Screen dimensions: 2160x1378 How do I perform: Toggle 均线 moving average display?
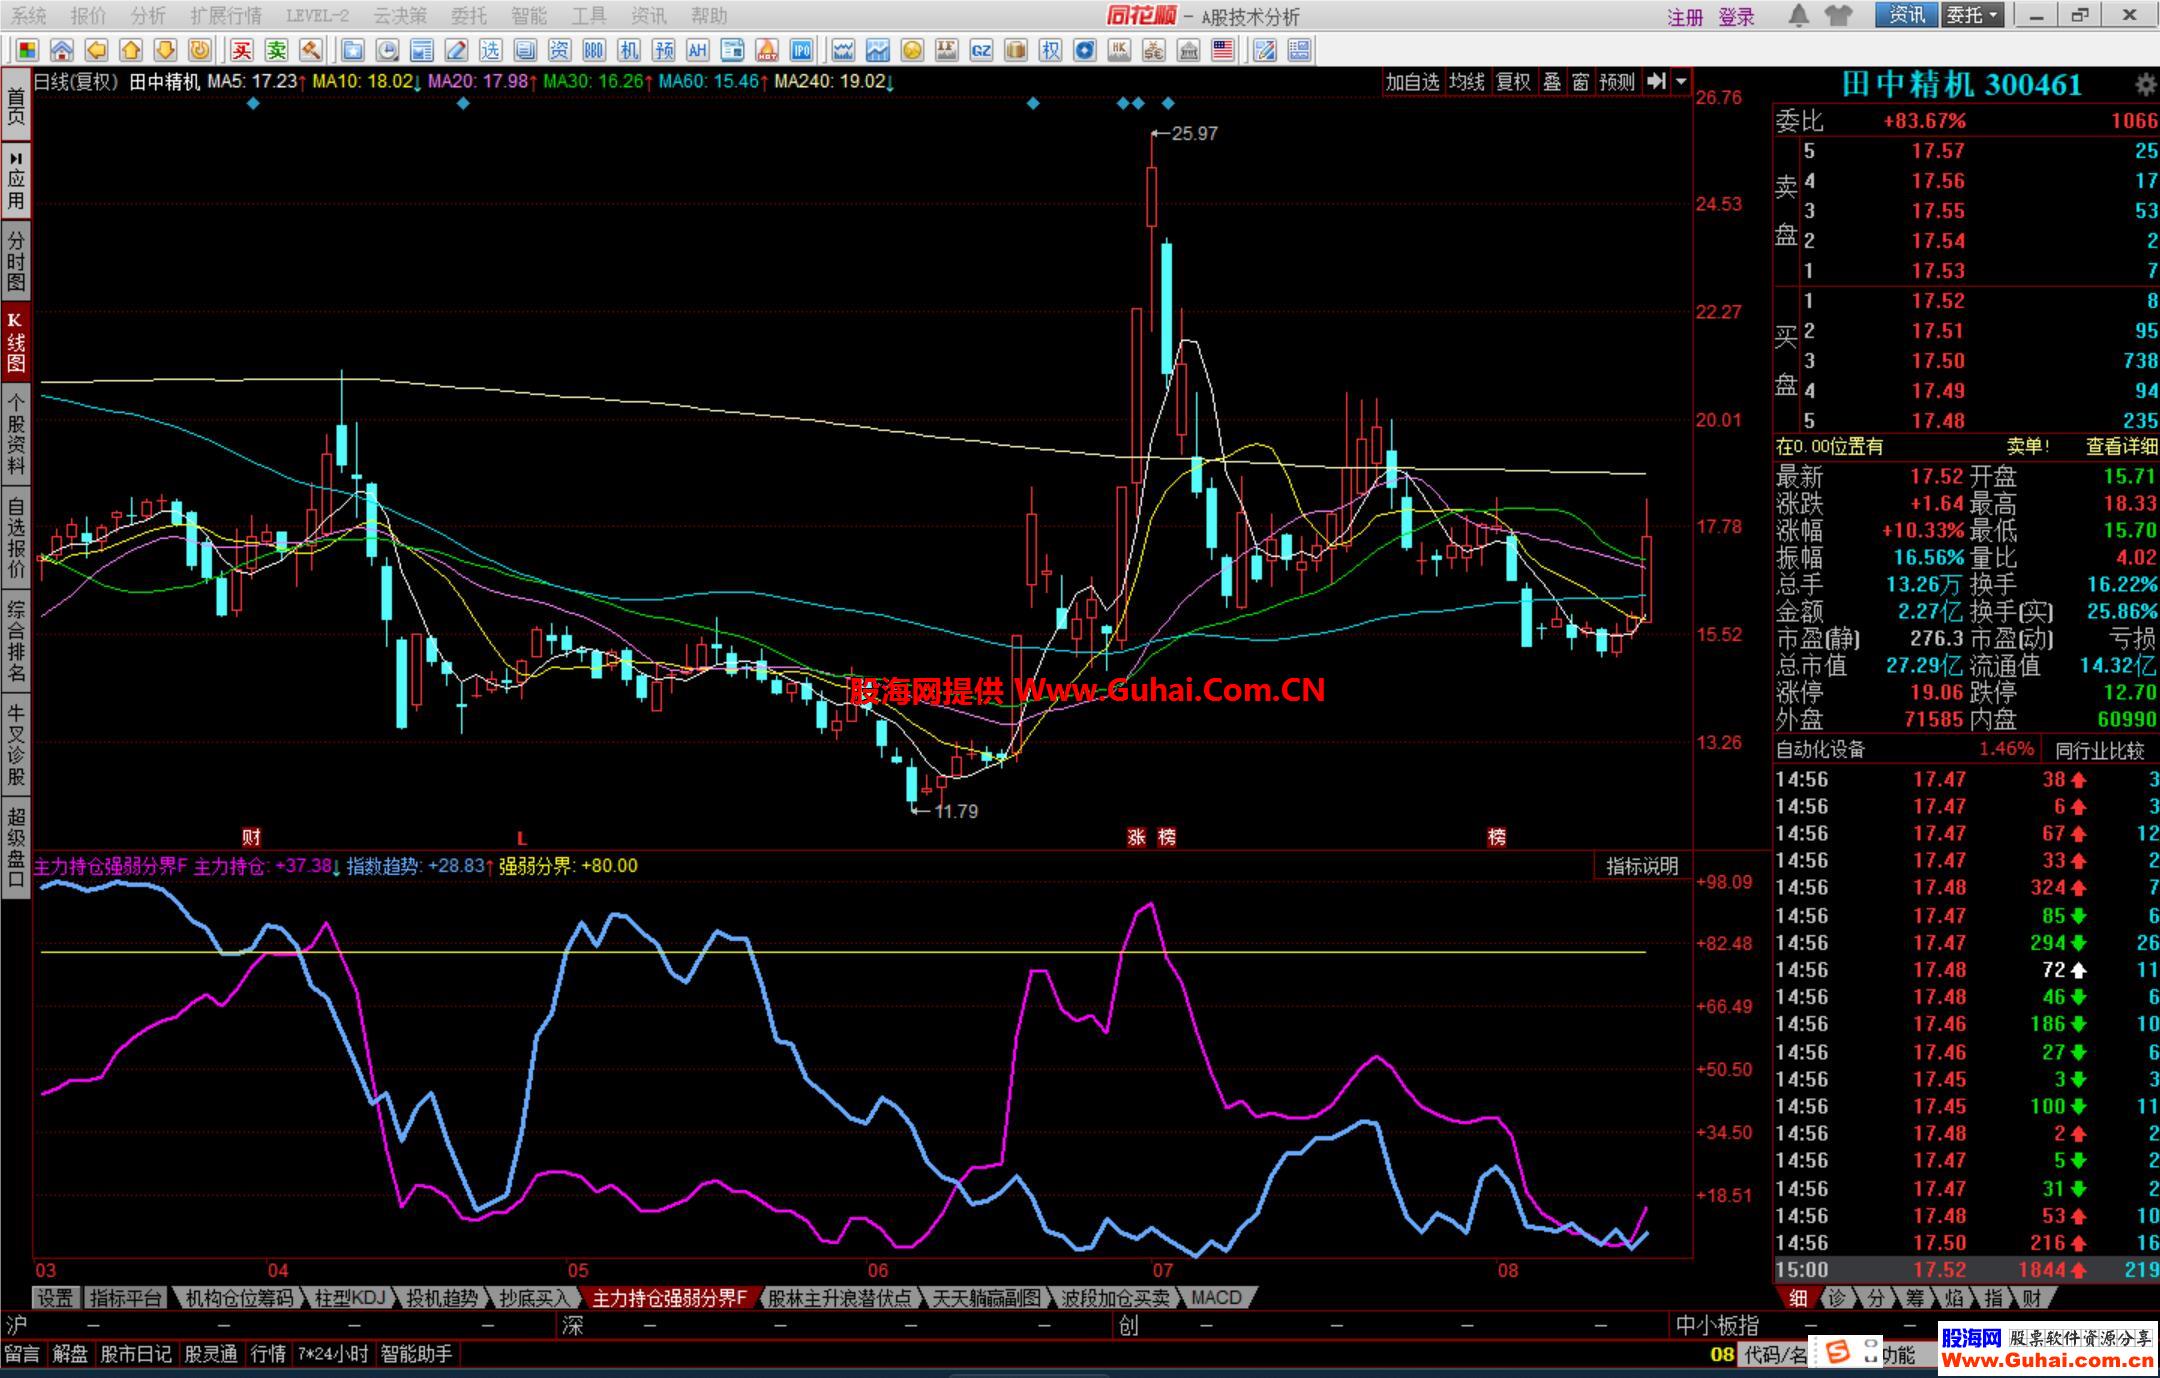(x=1466, y=82)
